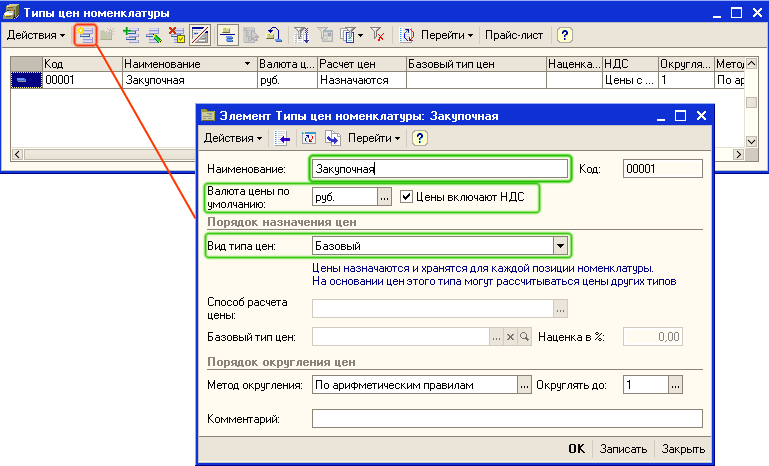Click ellipsis button of Метод округления field

pos(524,385)
